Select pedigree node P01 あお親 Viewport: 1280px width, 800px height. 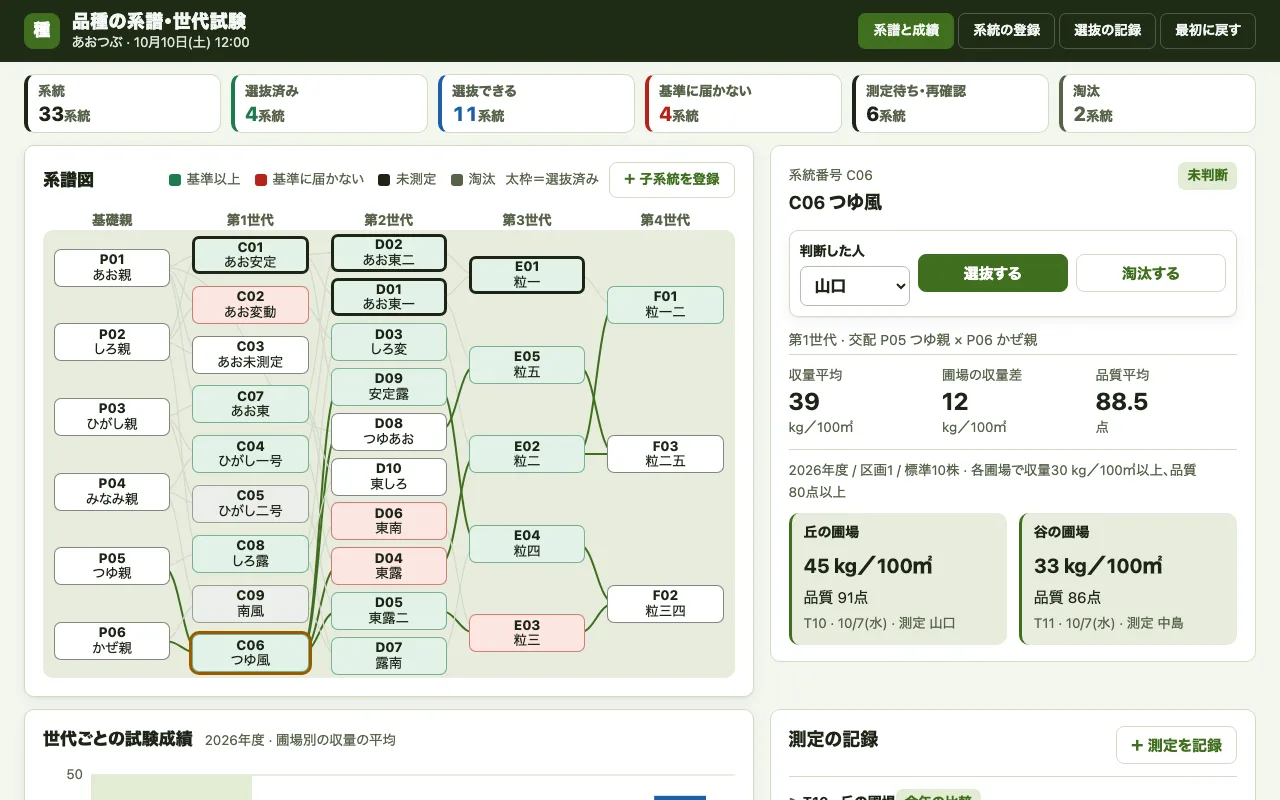pyautogui.click(x=112, y=268)
